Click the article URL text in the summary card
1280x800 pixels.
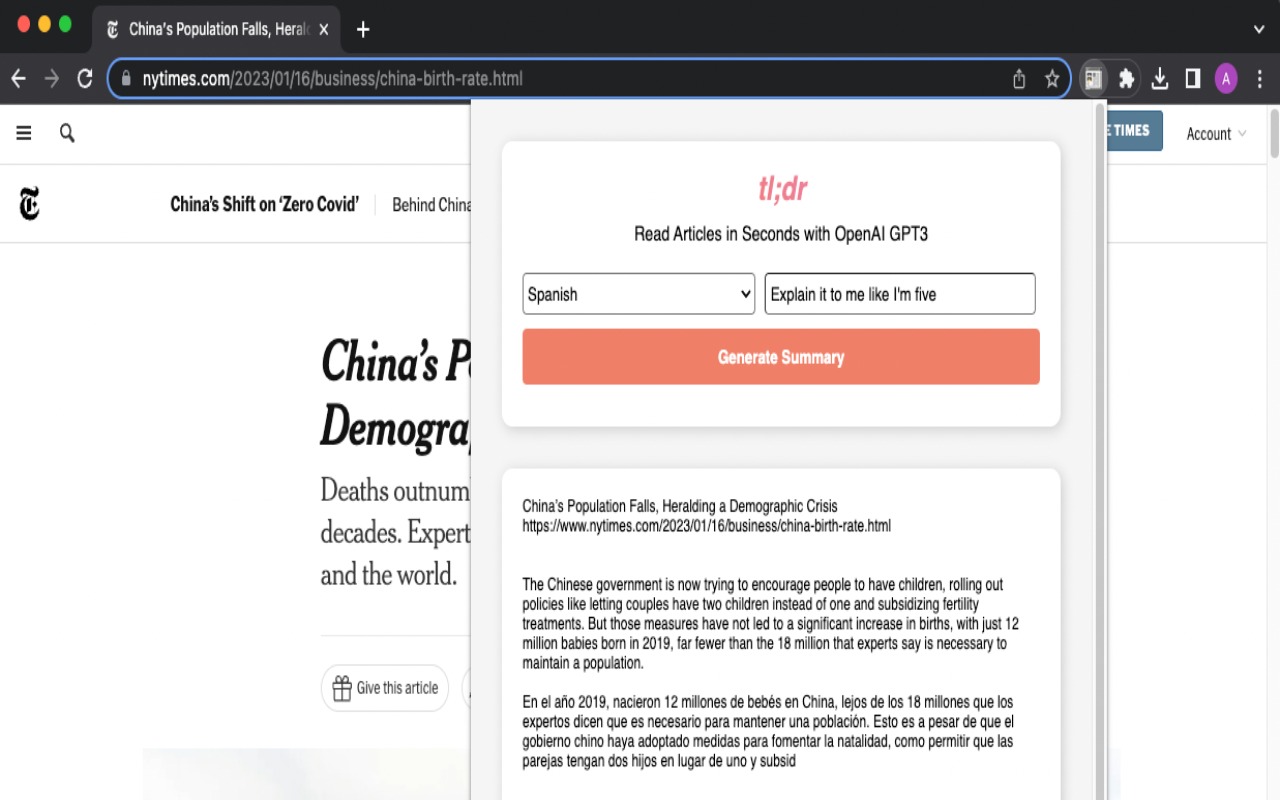706,526
